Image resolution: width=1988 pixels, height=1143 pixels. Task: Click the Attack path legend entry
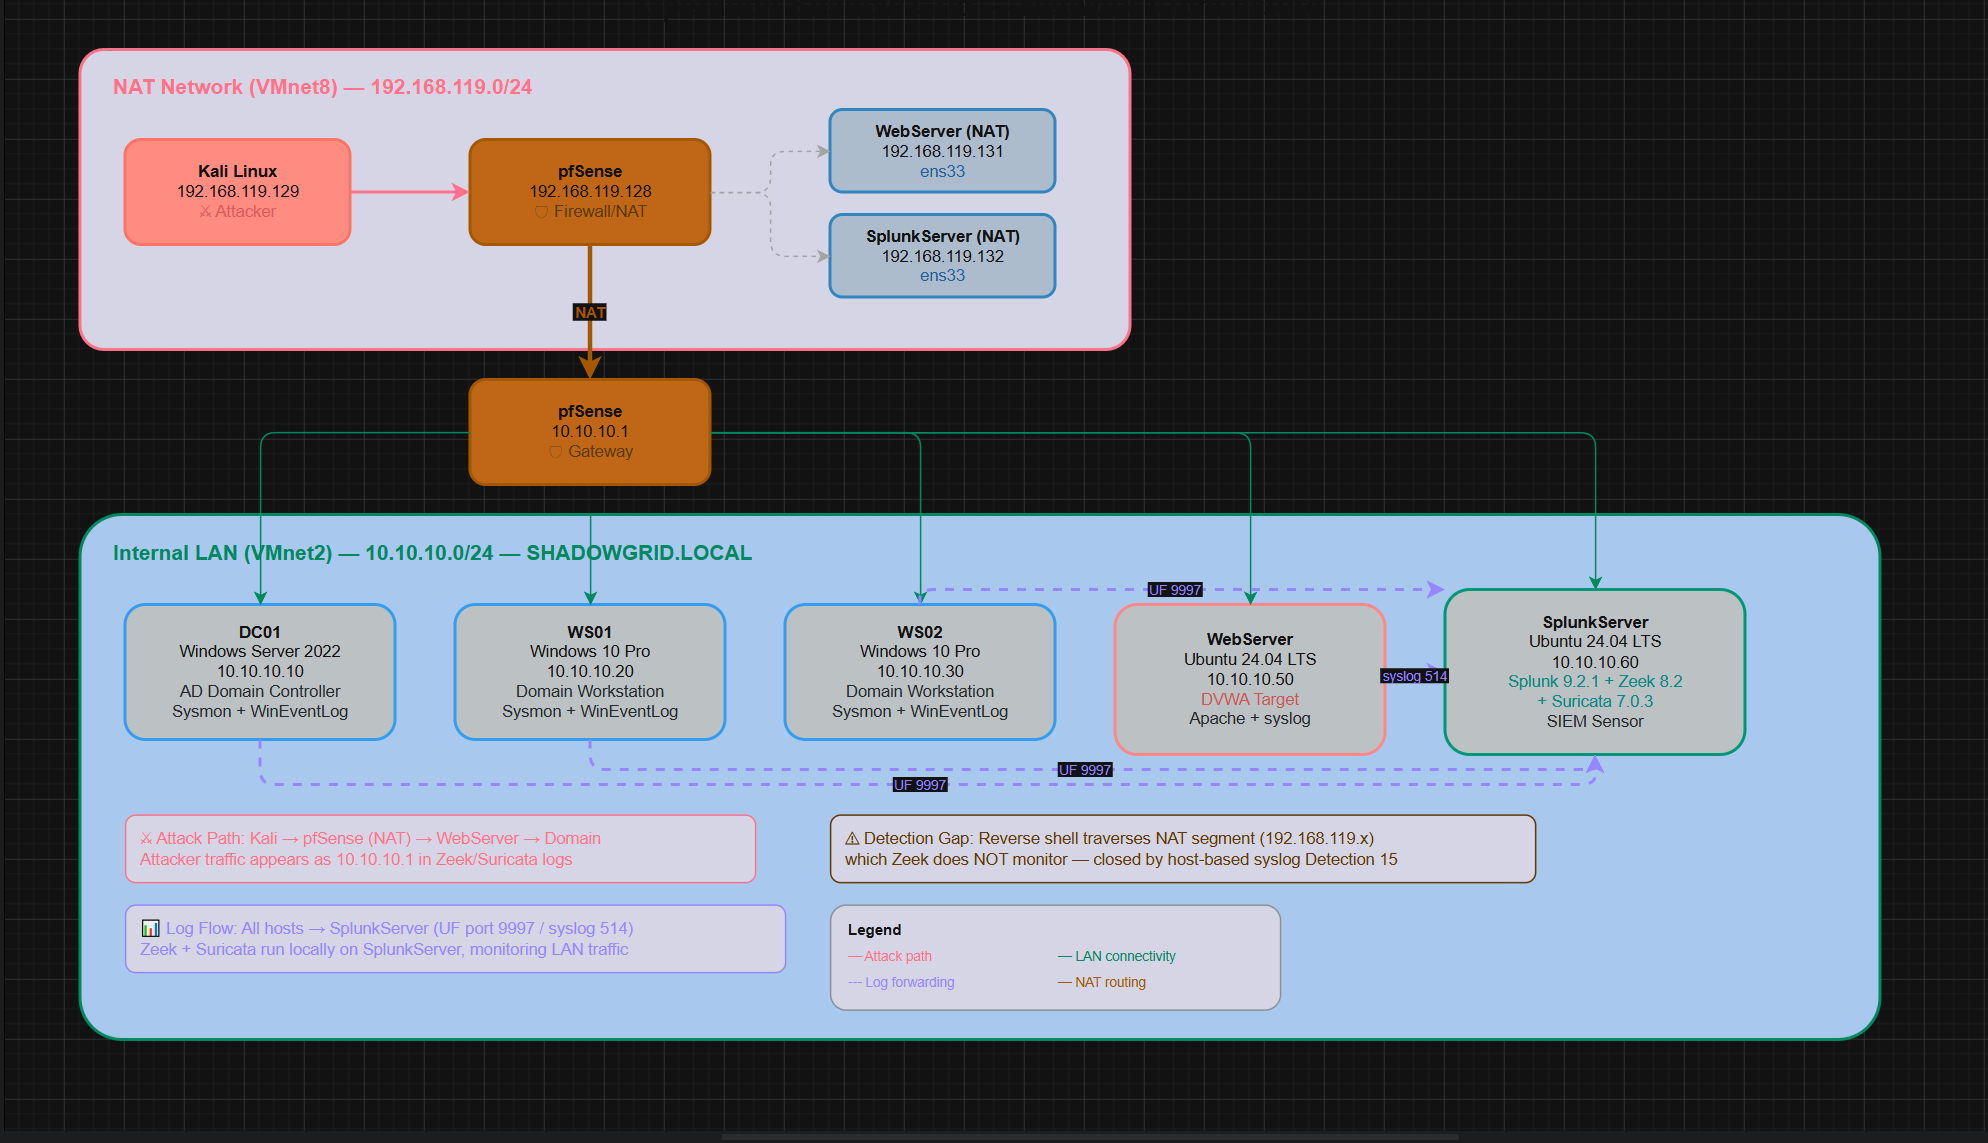890,957
